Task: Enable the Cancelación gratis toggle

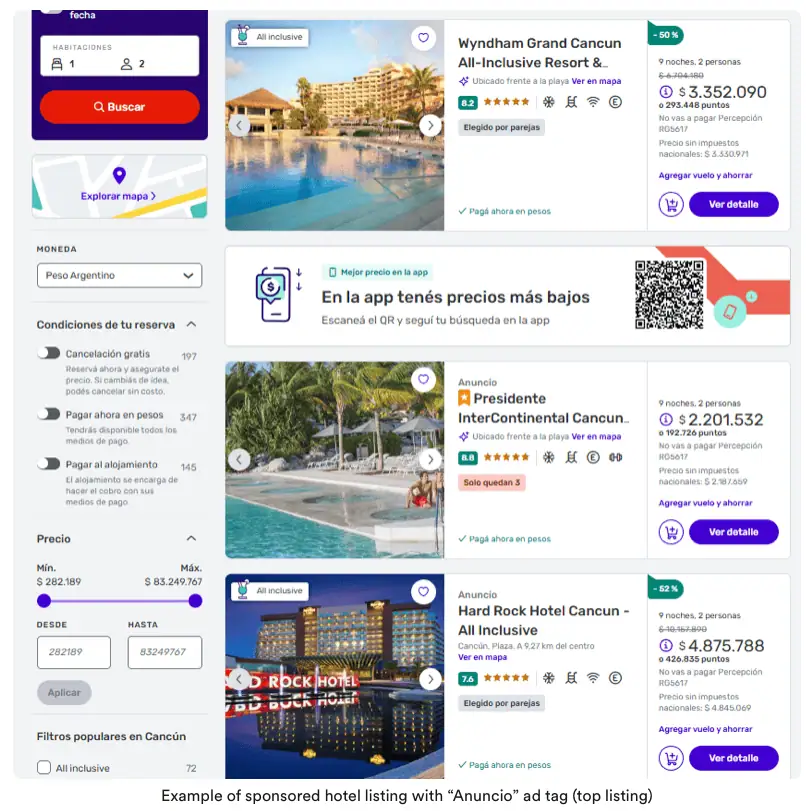Action: [49, 353]
